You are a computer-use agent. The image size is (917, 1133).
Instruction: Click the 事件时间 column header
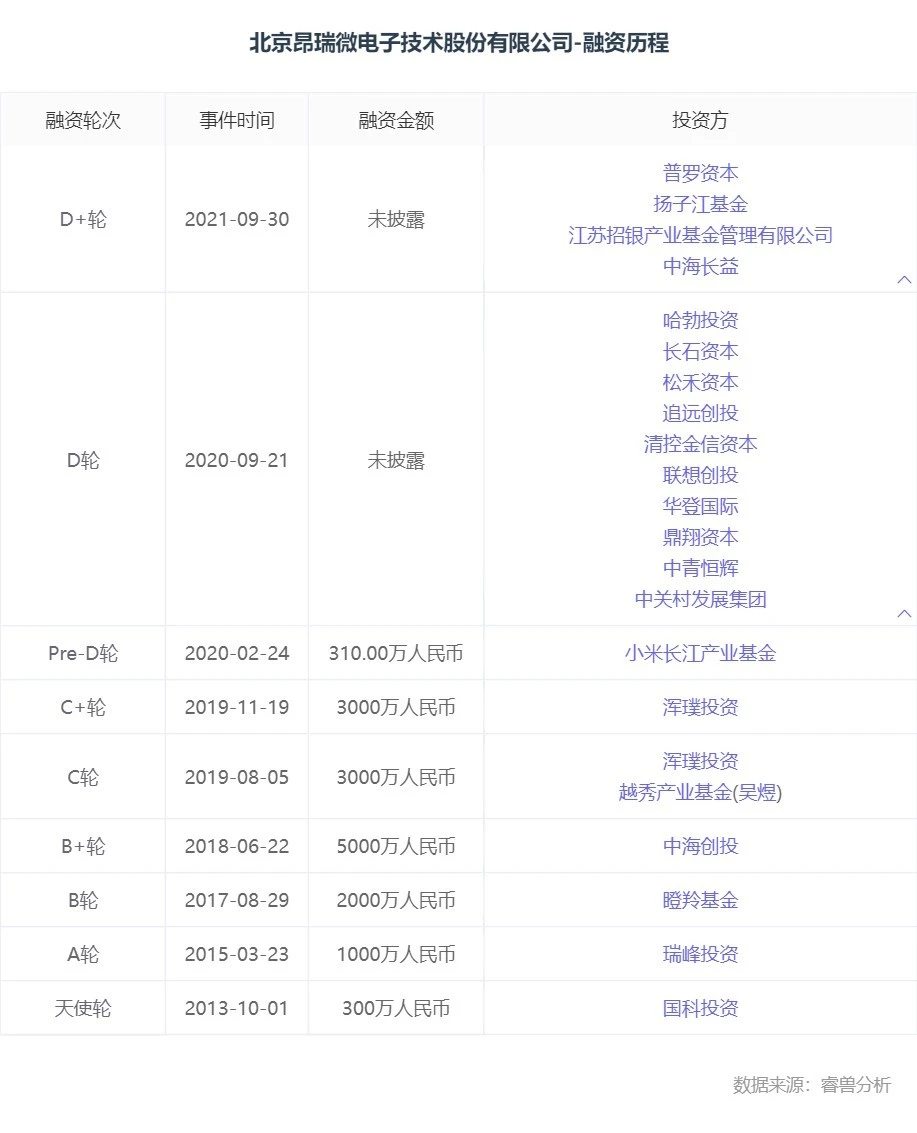(237, 120)
